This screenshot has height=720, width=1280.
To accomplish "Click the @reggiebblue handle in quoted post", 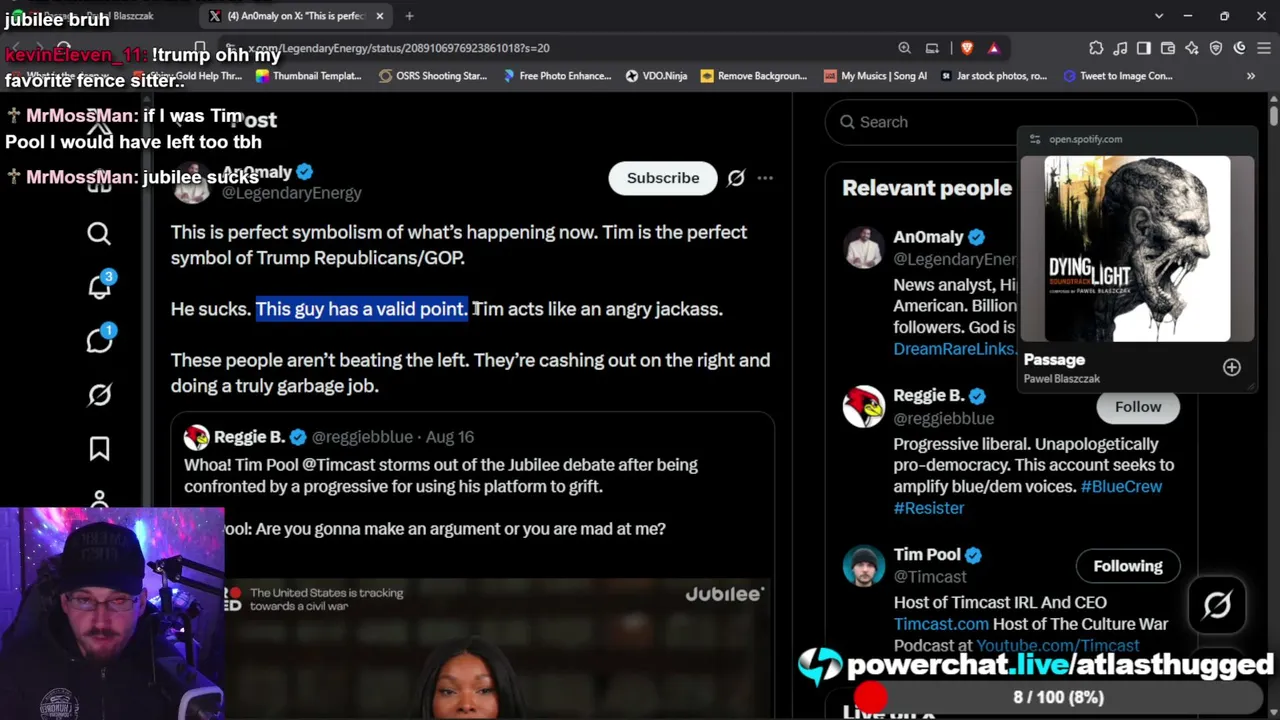I will (362, 437).
